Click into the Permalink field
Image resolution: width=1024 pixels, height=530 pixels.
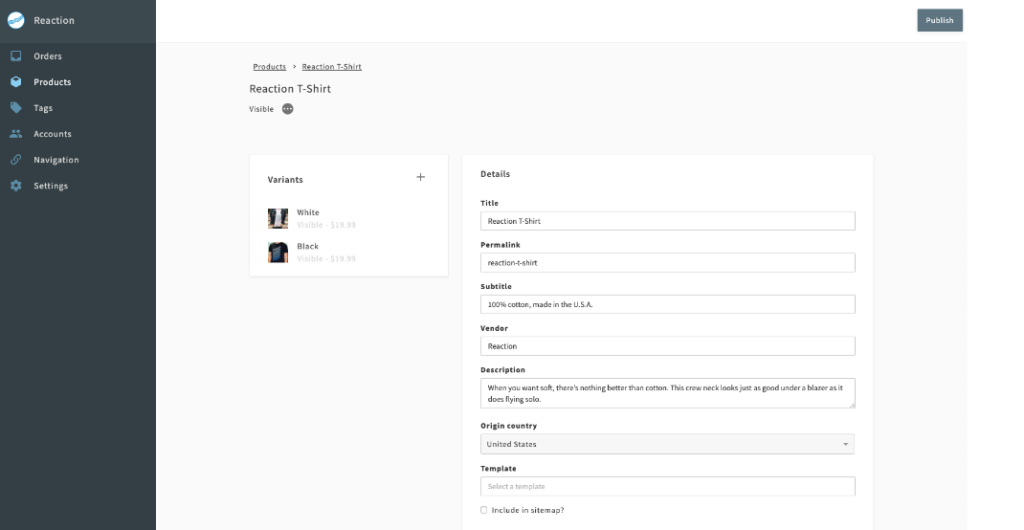pos(667,262)
